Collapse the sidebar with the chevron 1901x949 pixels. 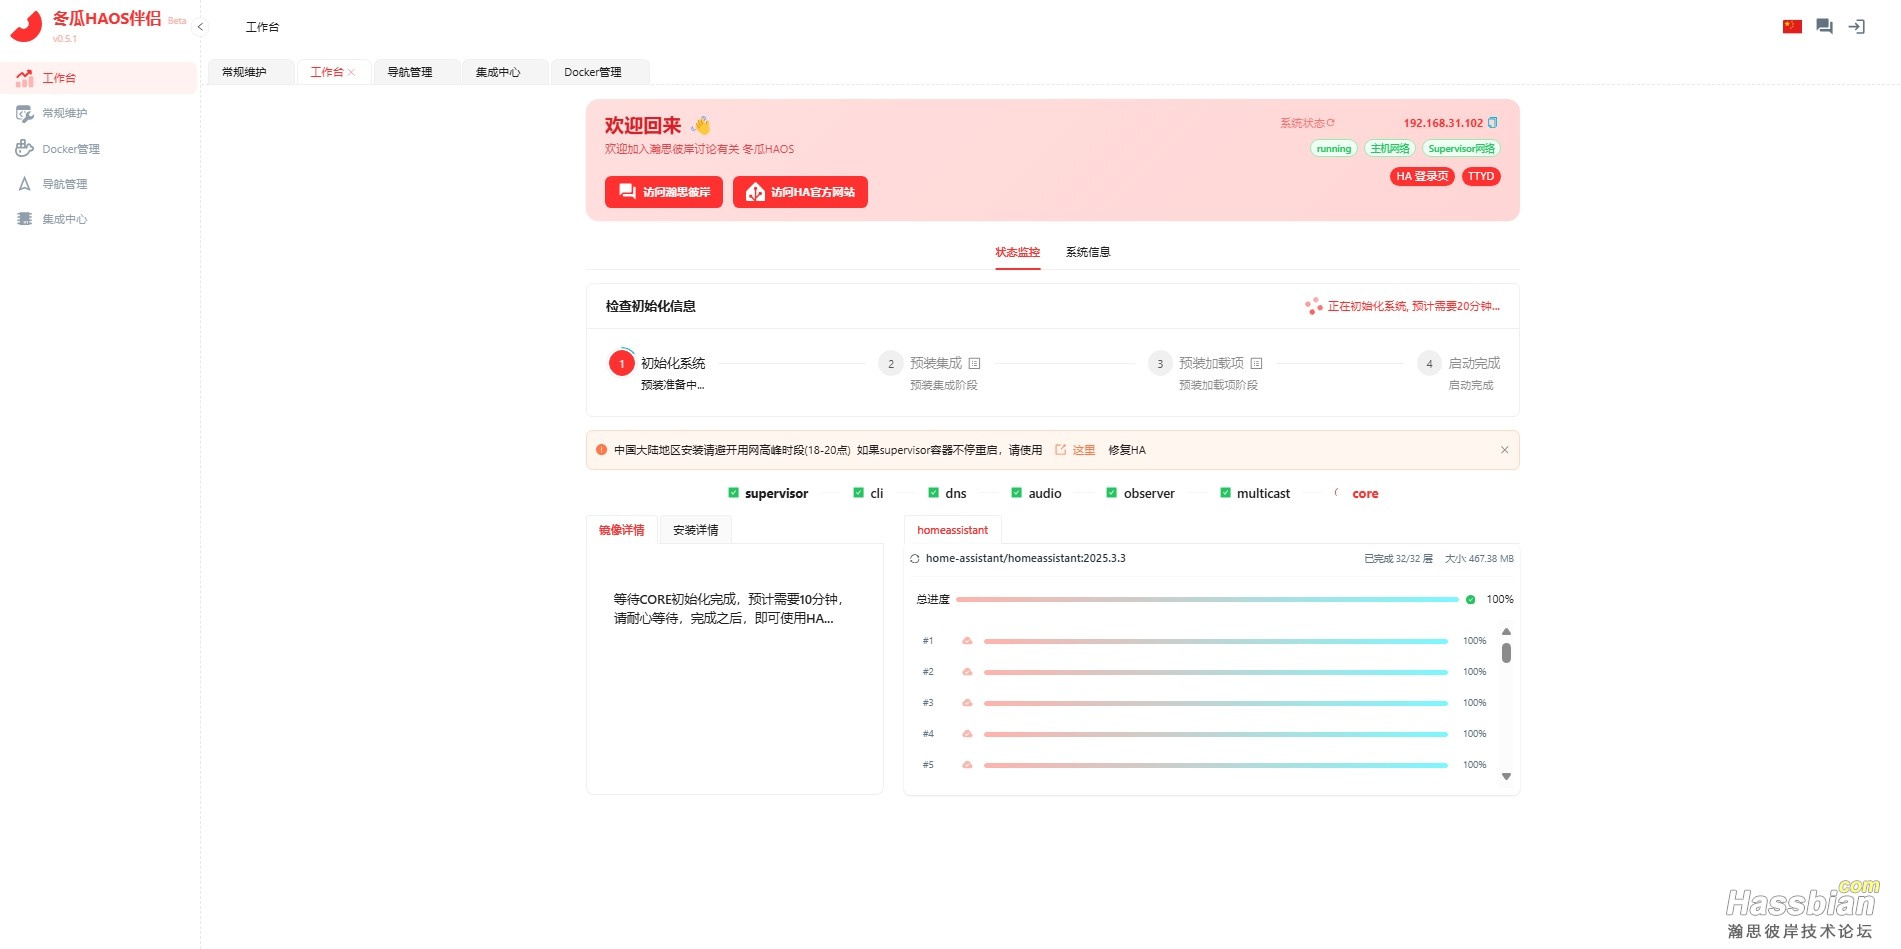point(200,27)
